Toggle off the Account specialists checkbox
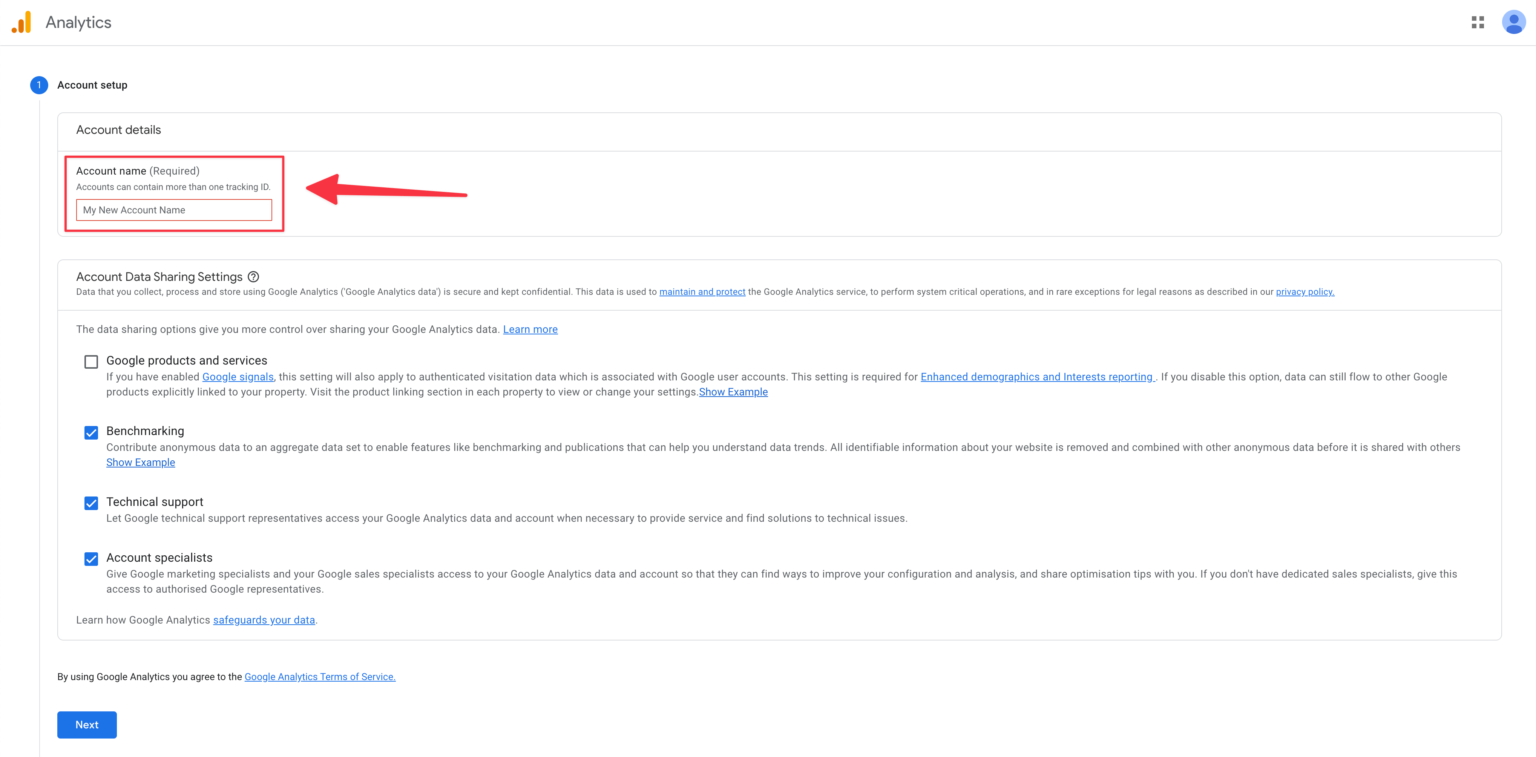The image size is (1536, 757). pyautogui.click(x=91, y=559)
